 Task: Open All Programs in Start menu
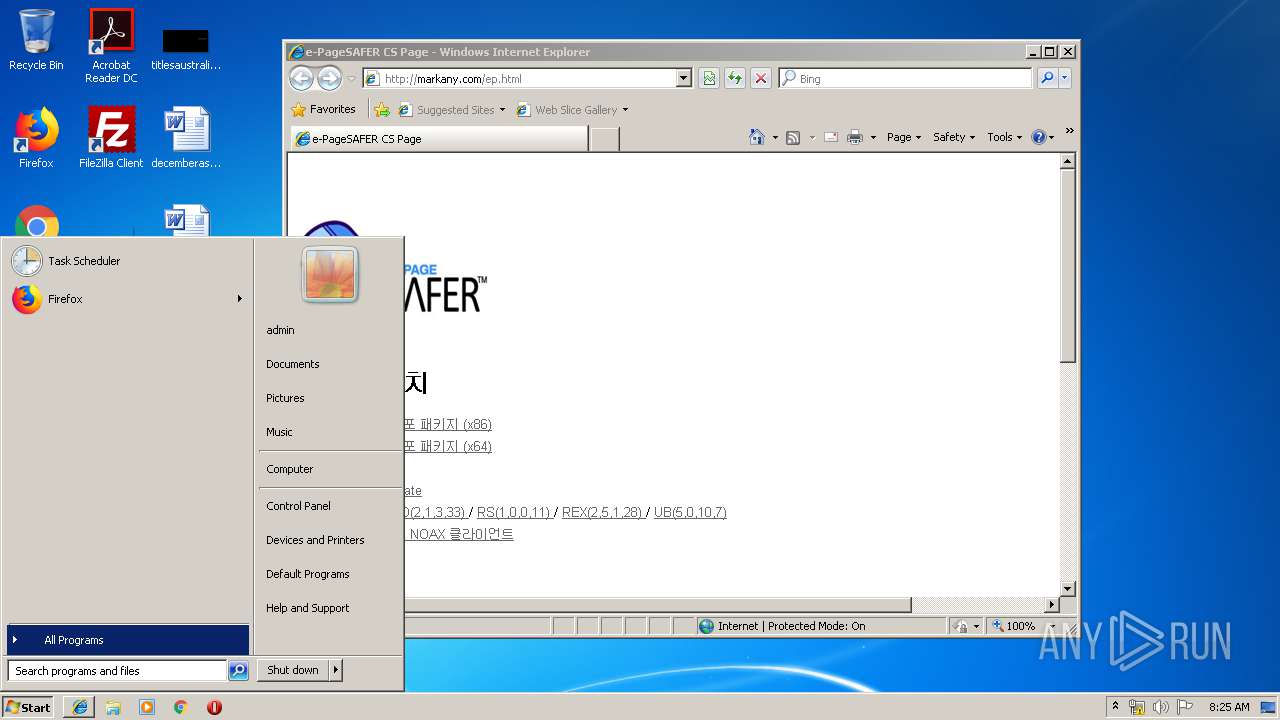coord(127,640)
